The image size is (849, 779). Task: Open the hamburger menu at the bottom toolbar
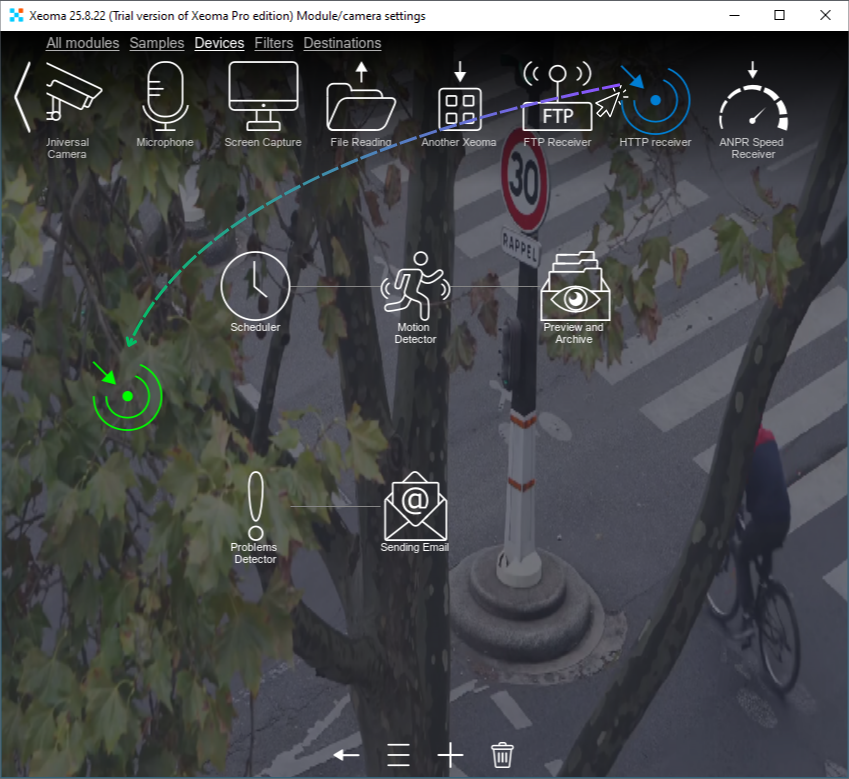(397, 755)
